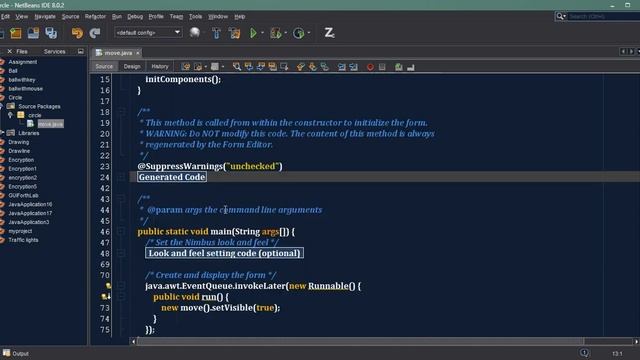Screen dimensions: 640x360
Task: Collapse the comment fold at line 18
Action: click(x=121, y=111)
